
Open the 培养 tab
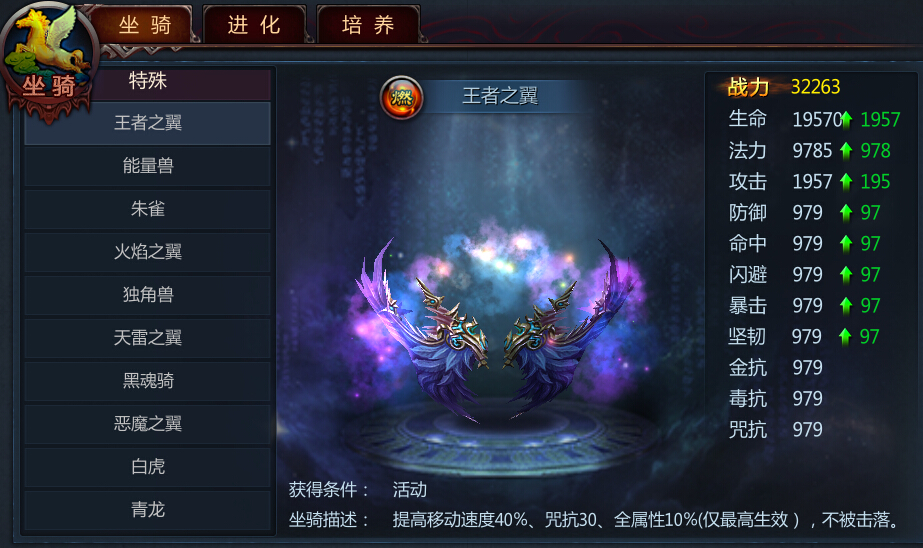pyautogui.click(x=368, y=25)
